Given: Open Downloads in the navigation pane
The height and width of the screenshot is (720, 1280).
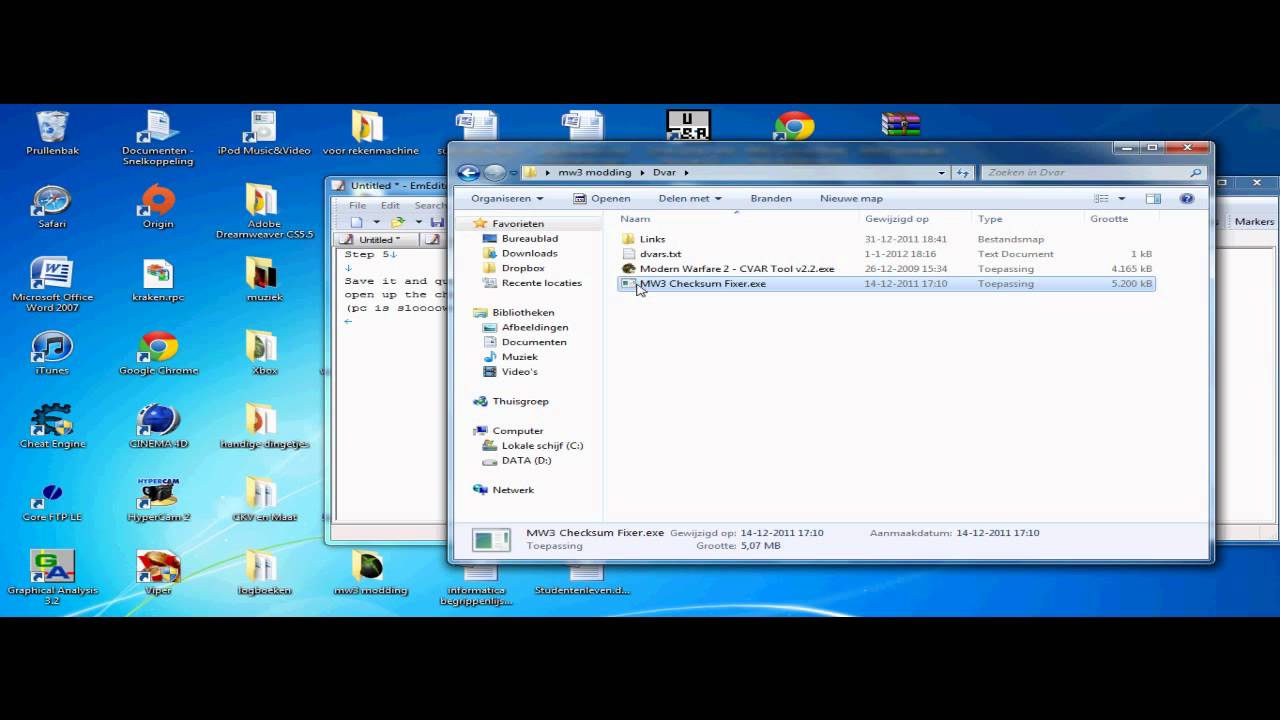Looking at the screenshot, I should 529,253.
